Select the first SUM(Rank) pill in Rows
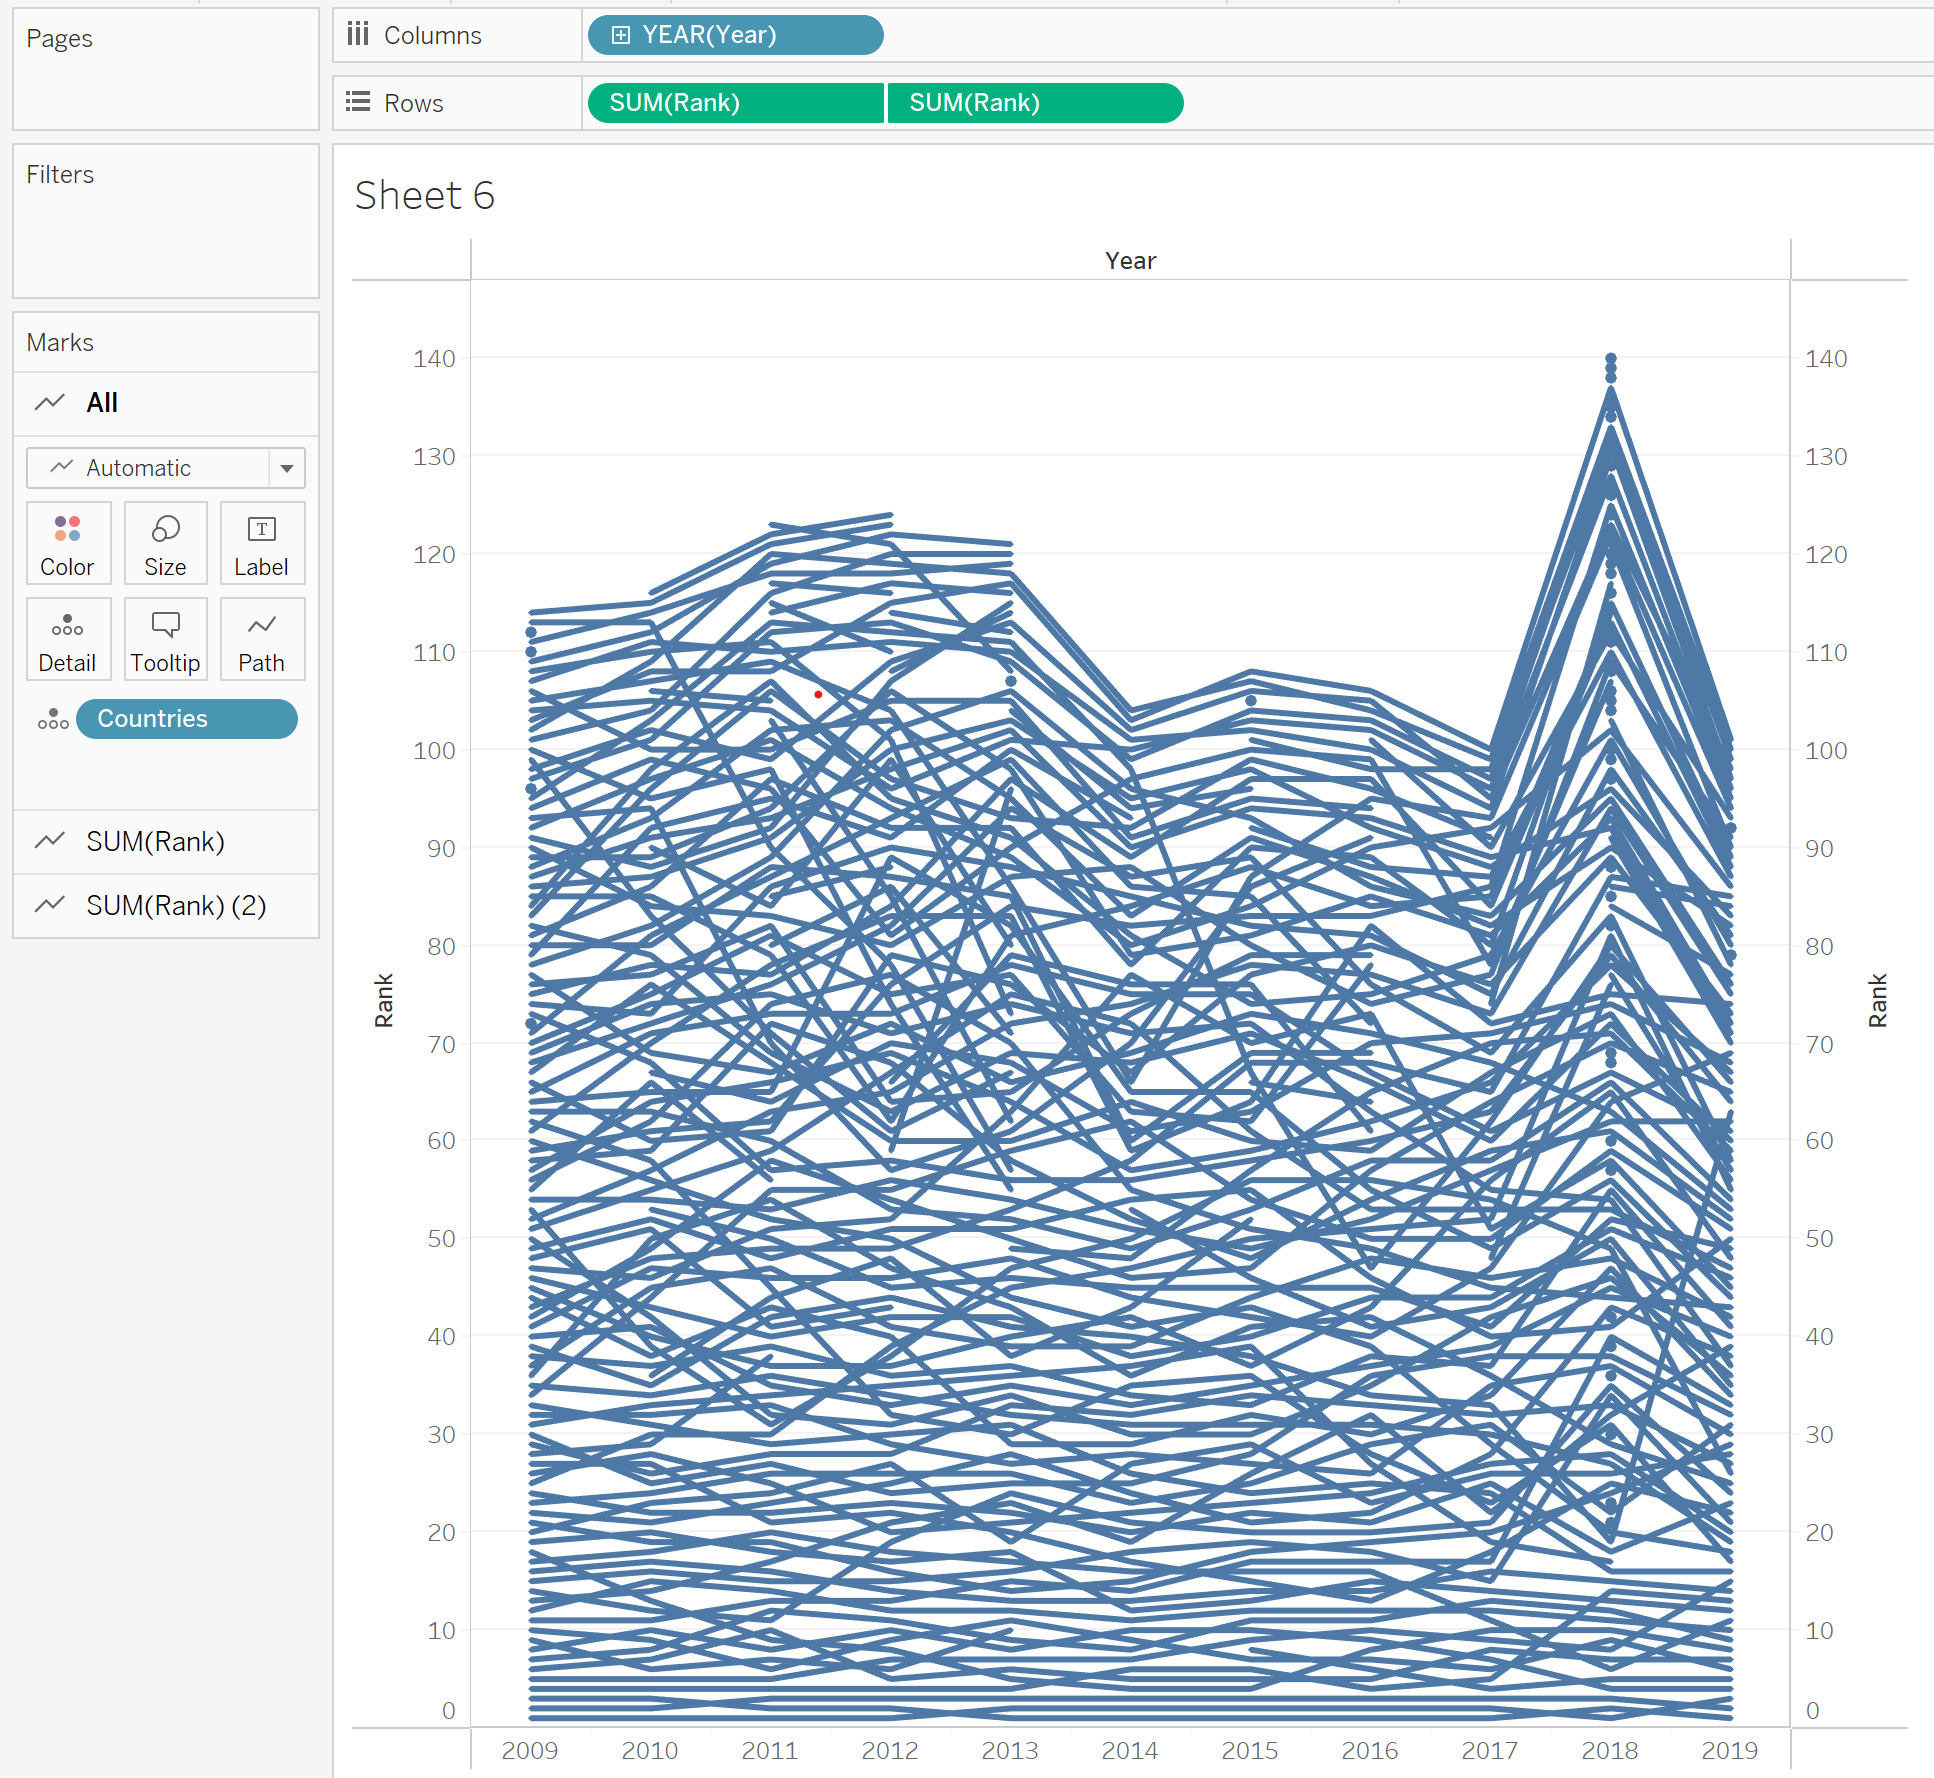The height and width of the screenshot is (1778, 1934). (735, 103)
